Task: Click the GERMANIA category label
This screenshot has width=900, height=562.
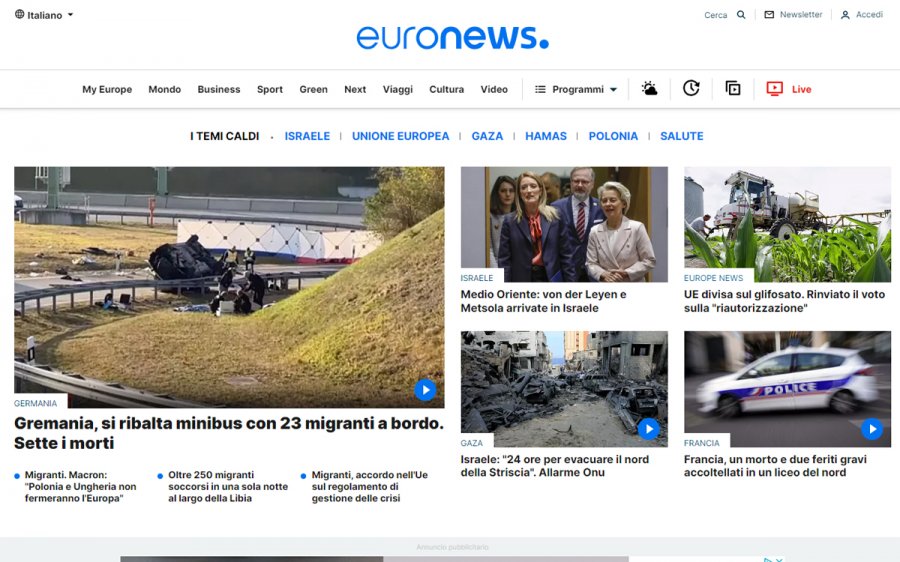Action: coord(36,404)
